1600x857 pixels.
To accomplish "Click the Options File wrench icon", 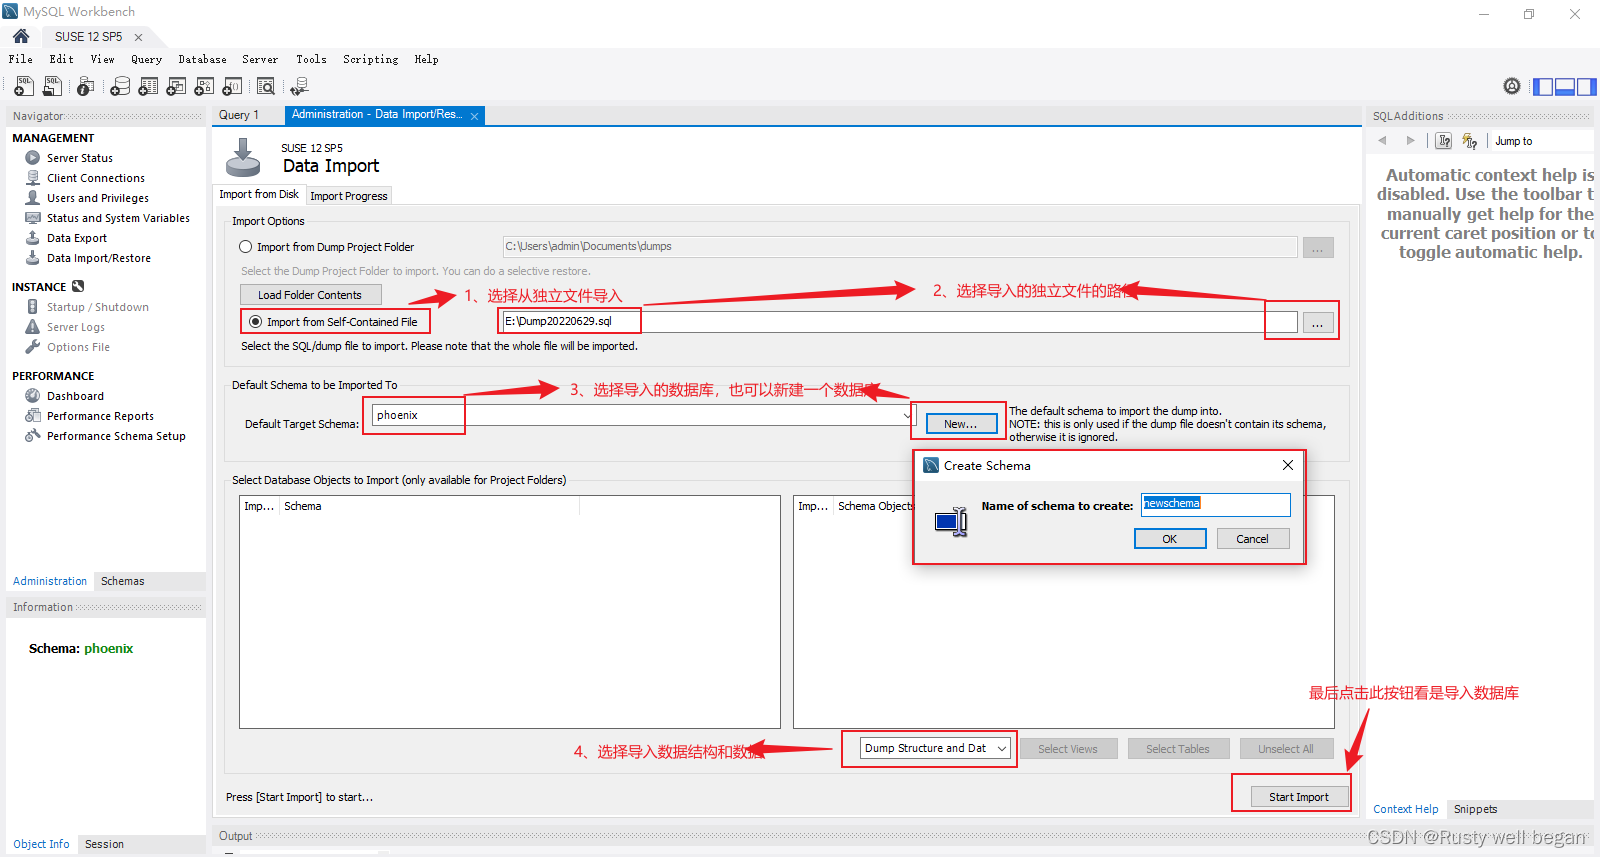I will 33,347.
